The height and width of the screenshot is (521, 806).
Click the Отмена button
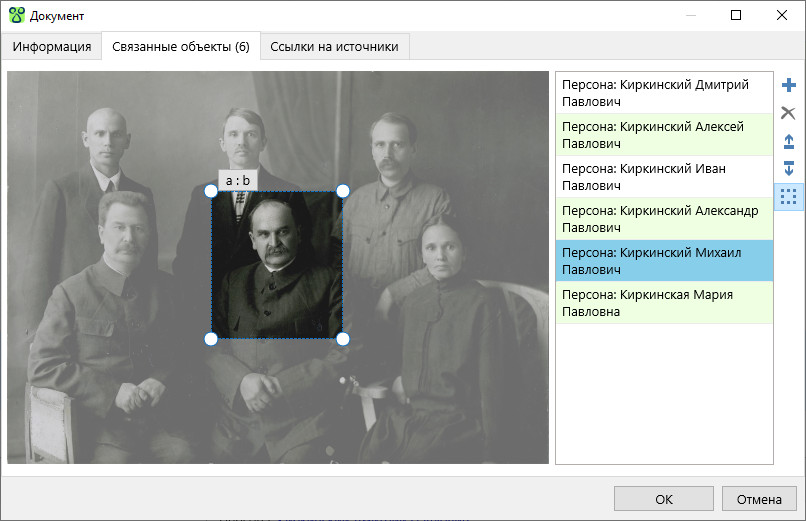[759, 499]
